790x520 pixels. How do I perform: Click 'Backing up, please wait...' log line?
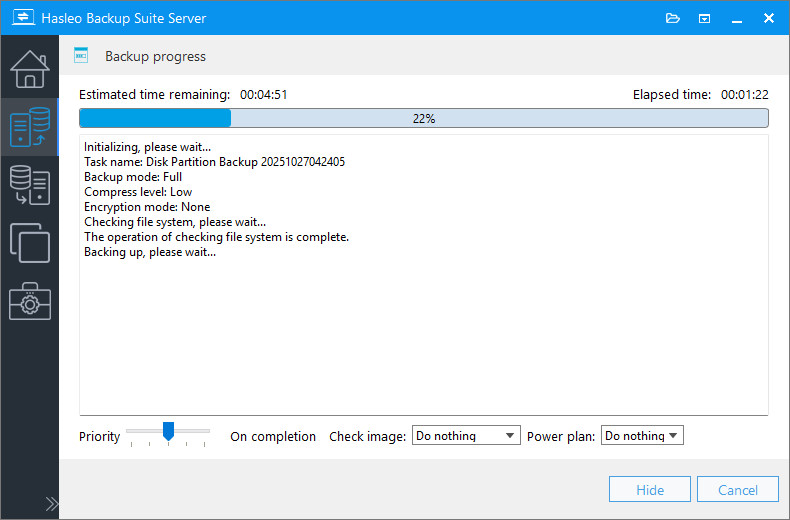[x=150, y=252]
